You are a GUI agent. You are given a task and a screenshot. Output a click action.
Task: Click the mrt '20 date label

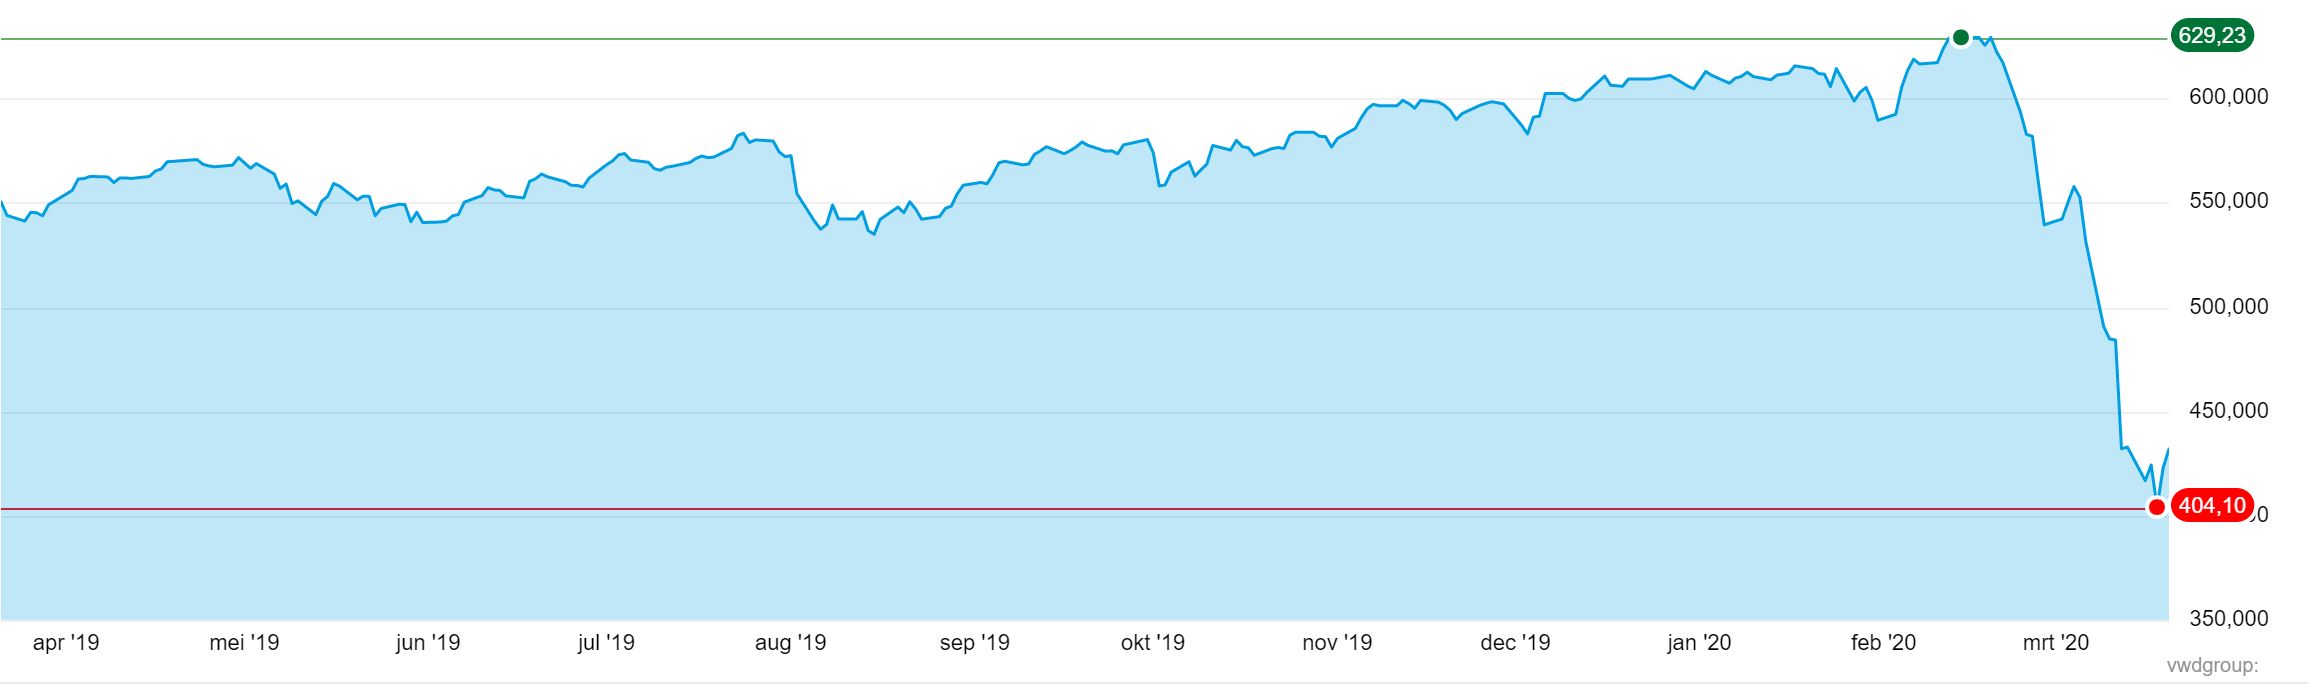2056,643
